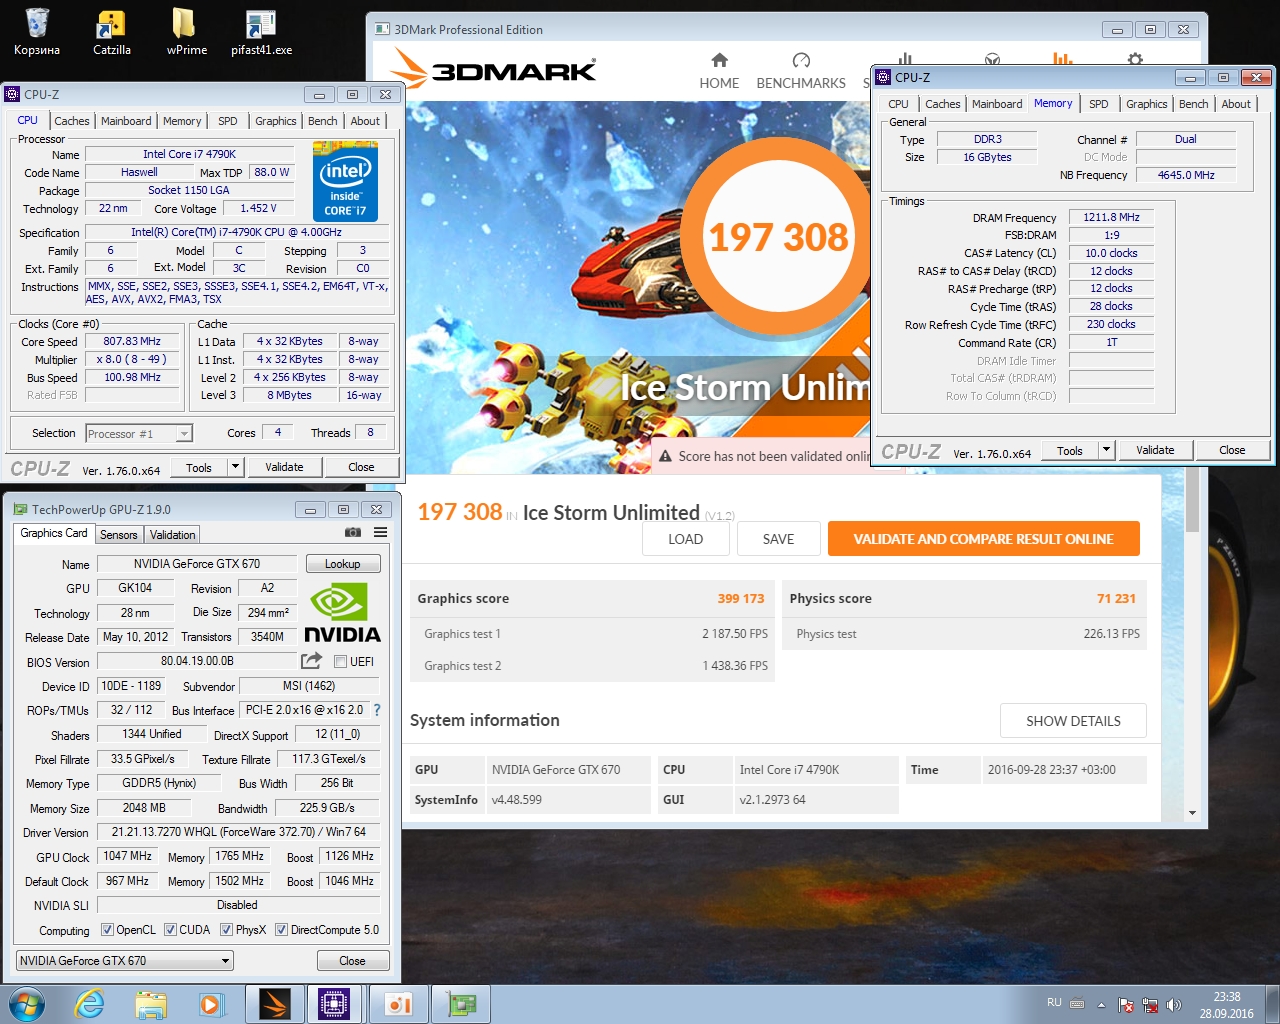The image size is (1280, 1024).
Task: Click Driver Version field in GPU-Z
Action: [238, 832]
